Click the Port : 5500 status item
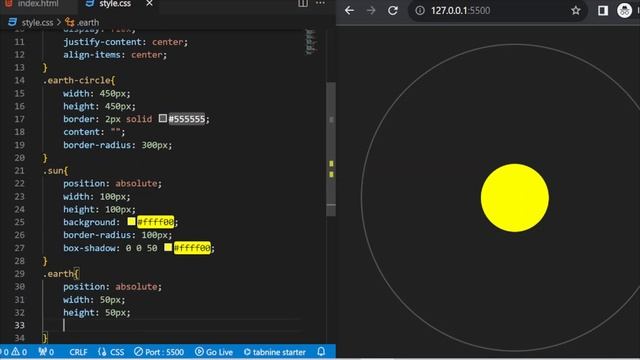This screenshot has width=640, height=360. (159, 352)
